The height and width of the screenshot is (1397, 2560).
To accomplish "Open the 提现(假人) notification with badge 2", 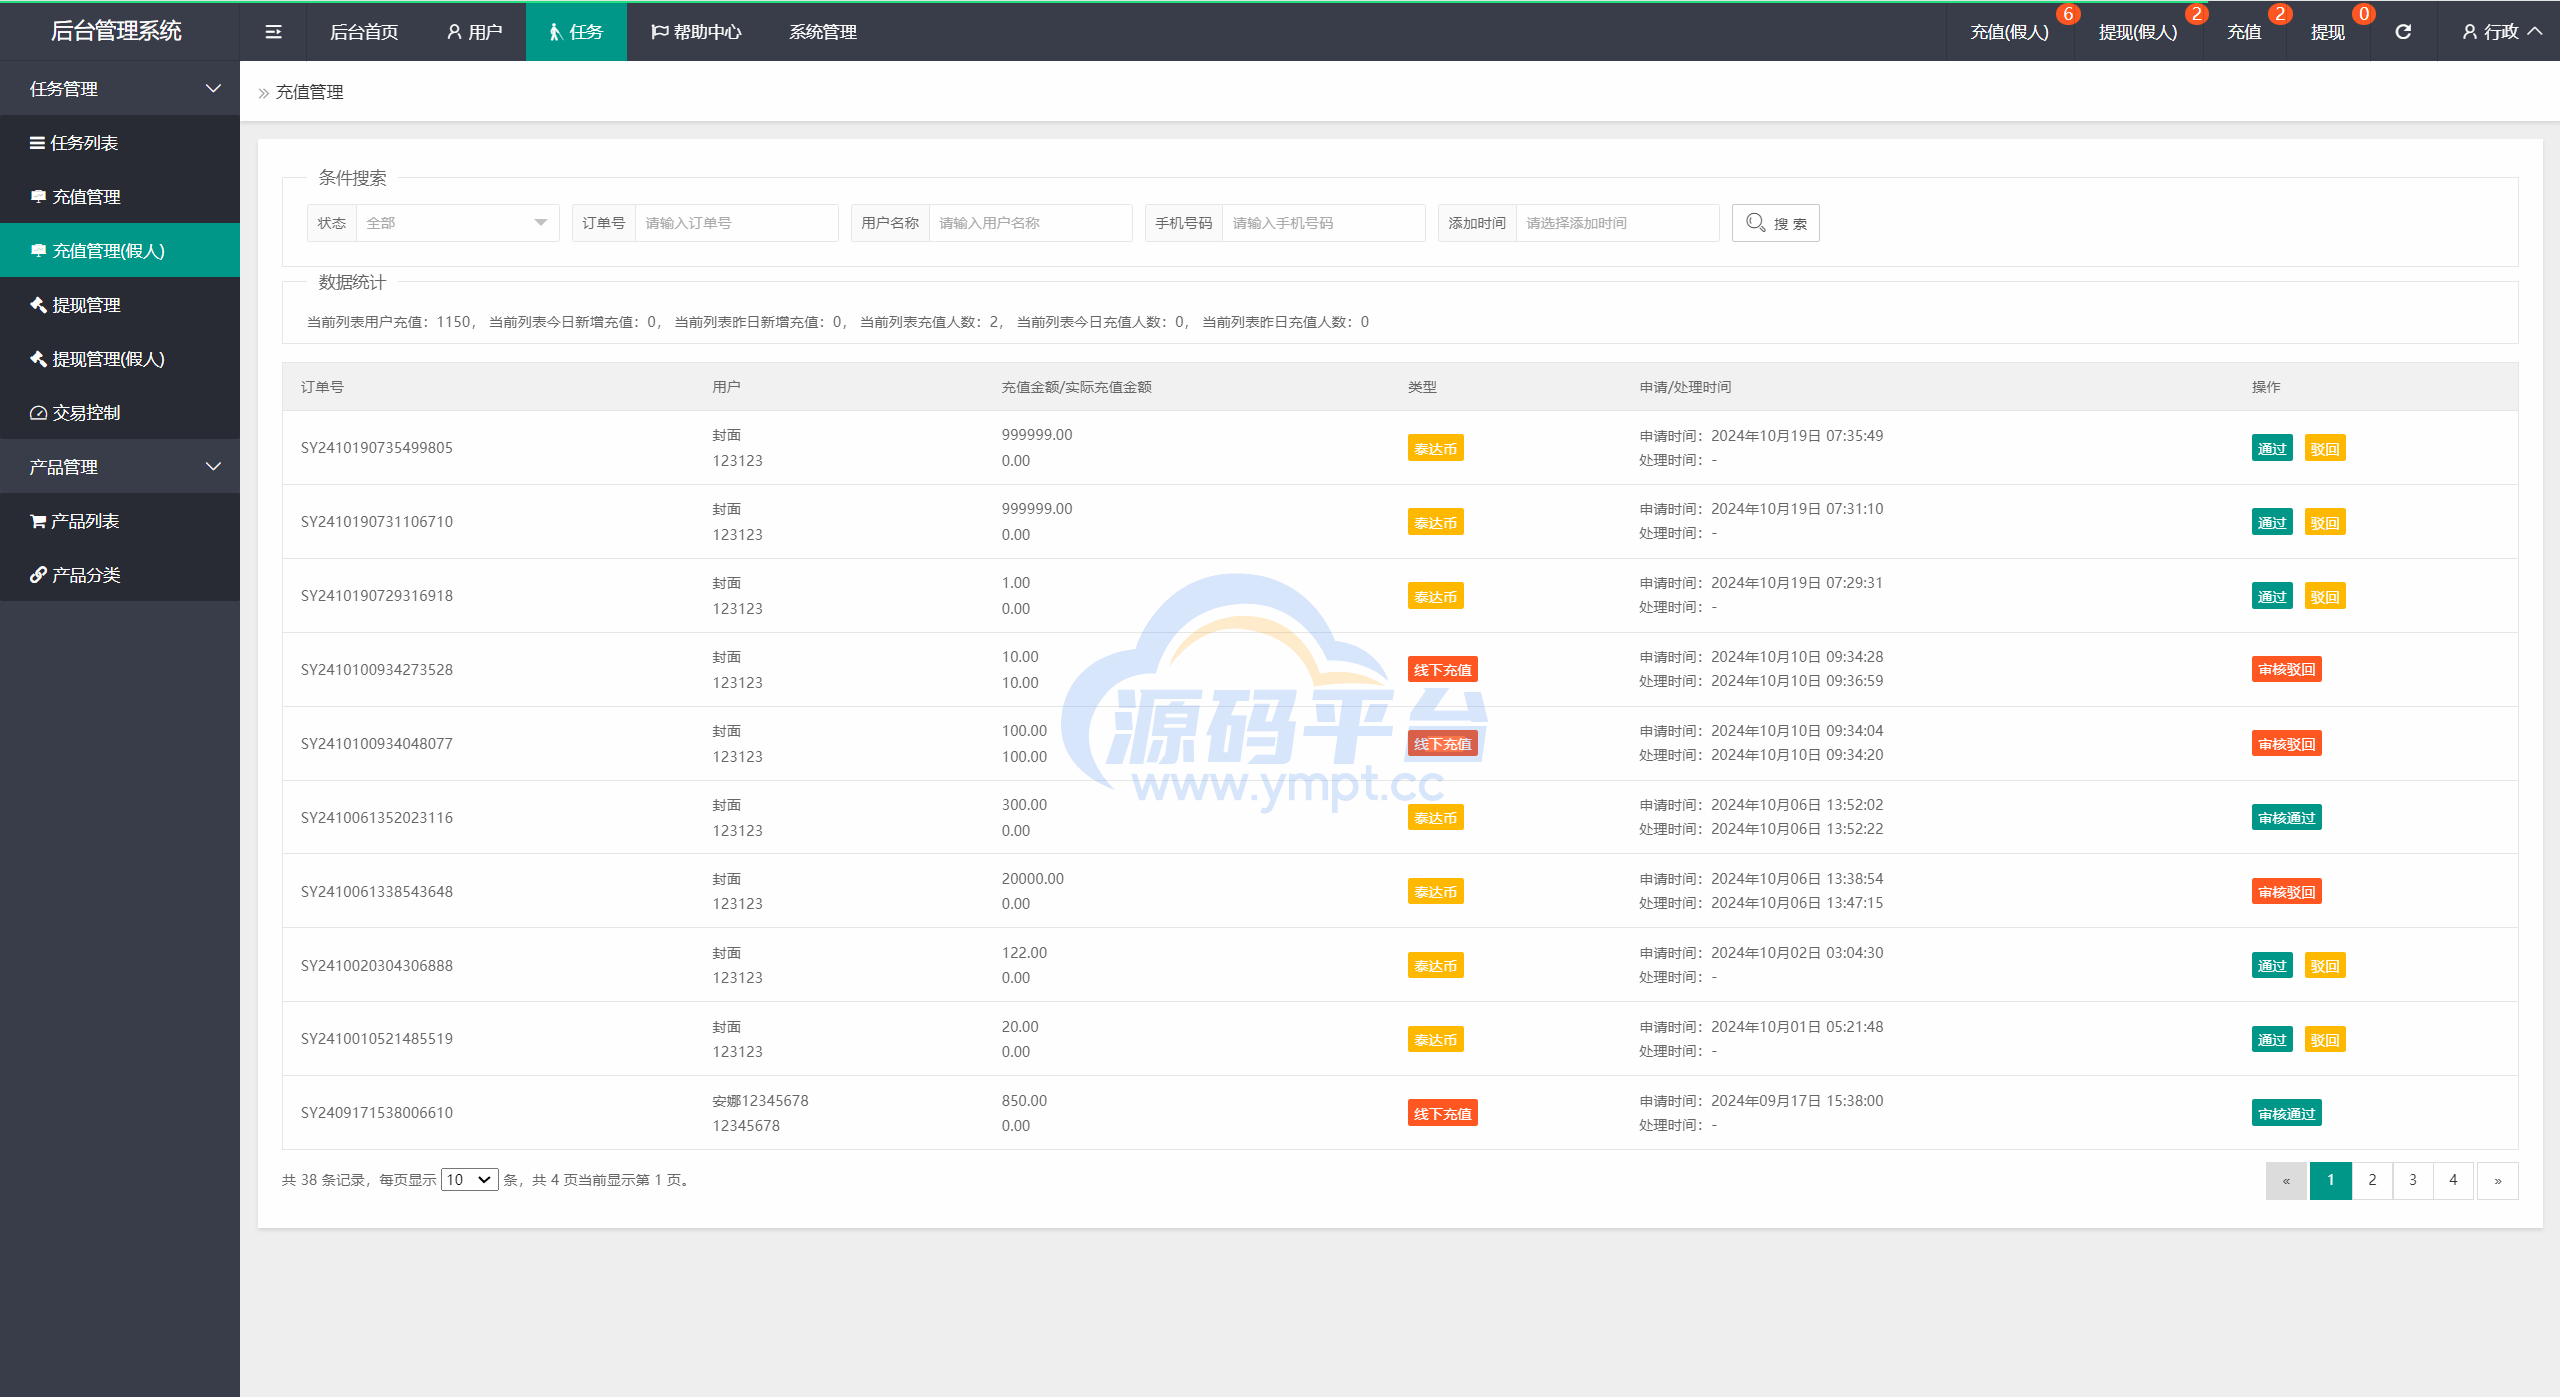I will click(x=2137, y=32).
